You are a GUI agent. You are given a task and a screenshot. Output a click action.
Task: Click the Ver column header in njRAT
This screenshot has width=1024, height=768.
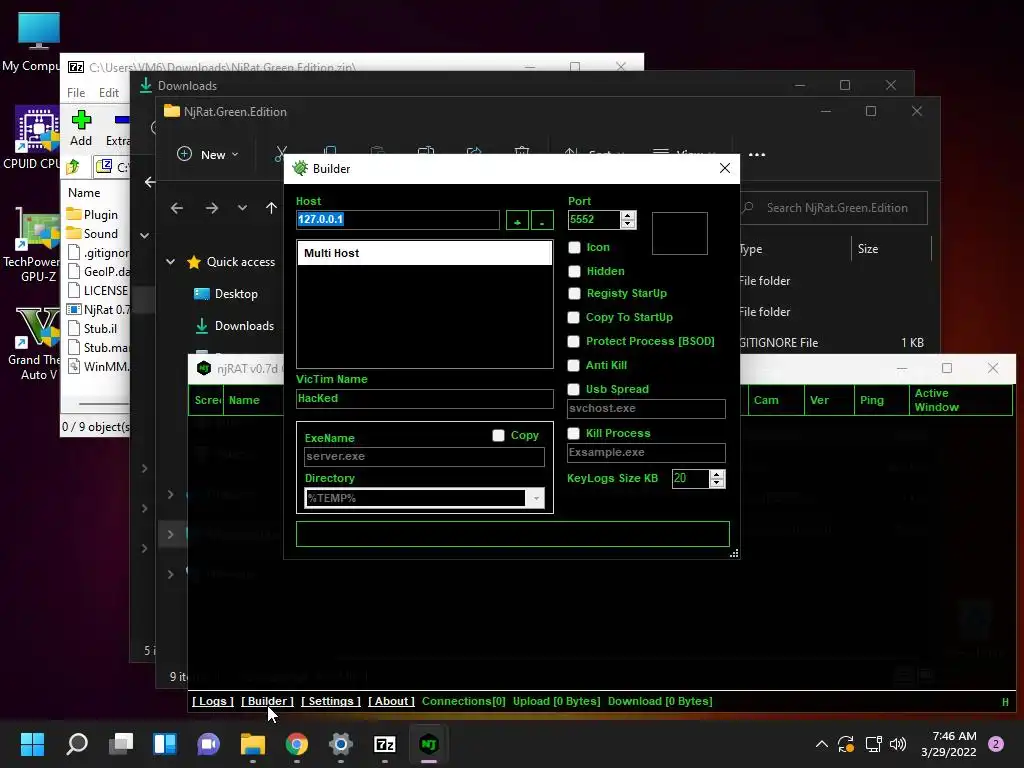point(829,400)
